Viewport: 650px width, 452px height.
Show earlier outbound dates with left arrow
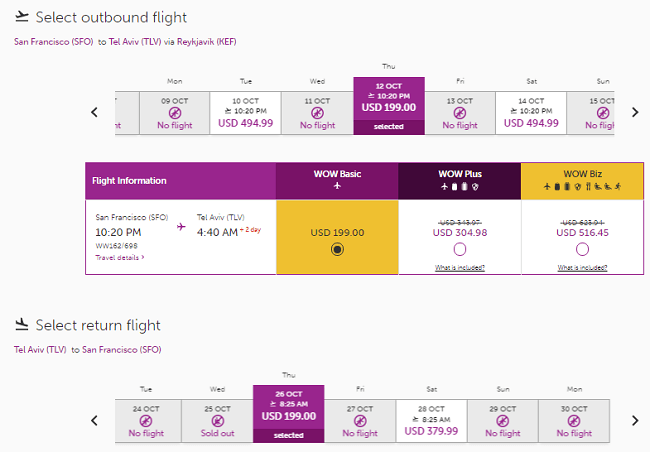[95, 112]
